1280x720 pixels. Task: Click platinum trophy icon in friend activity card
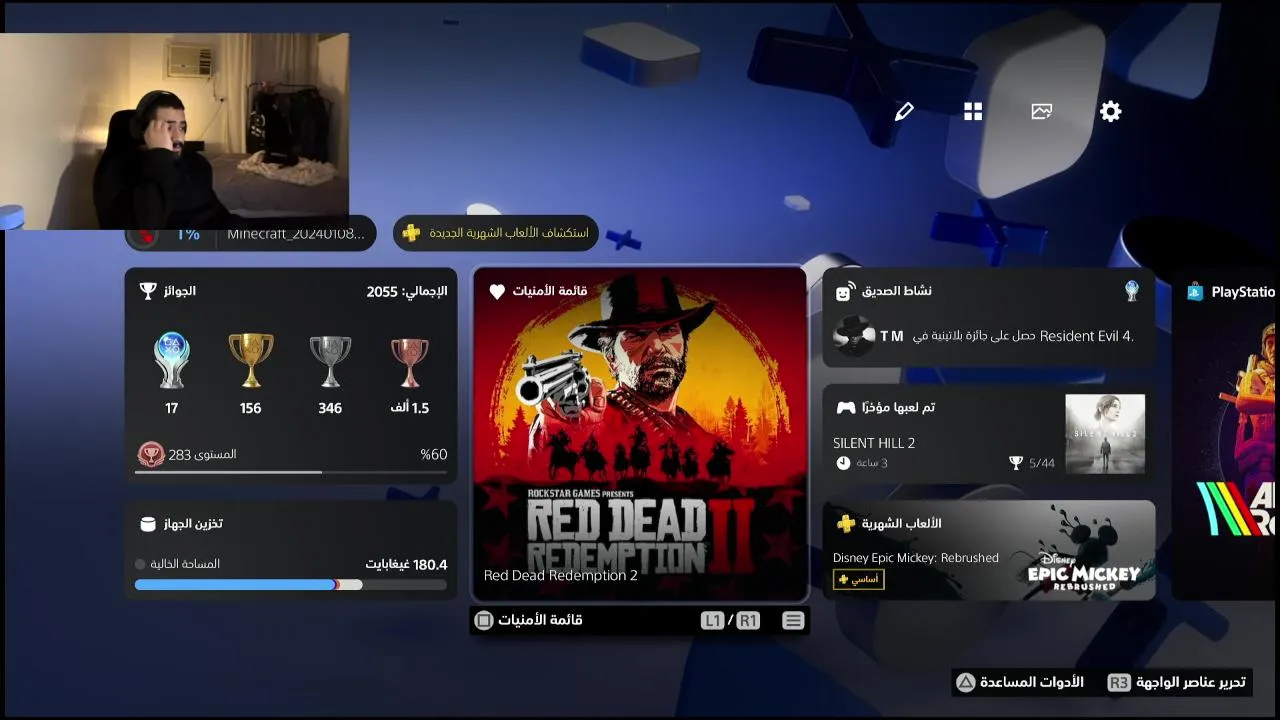pyautogui.click(x=1132, y=291)
